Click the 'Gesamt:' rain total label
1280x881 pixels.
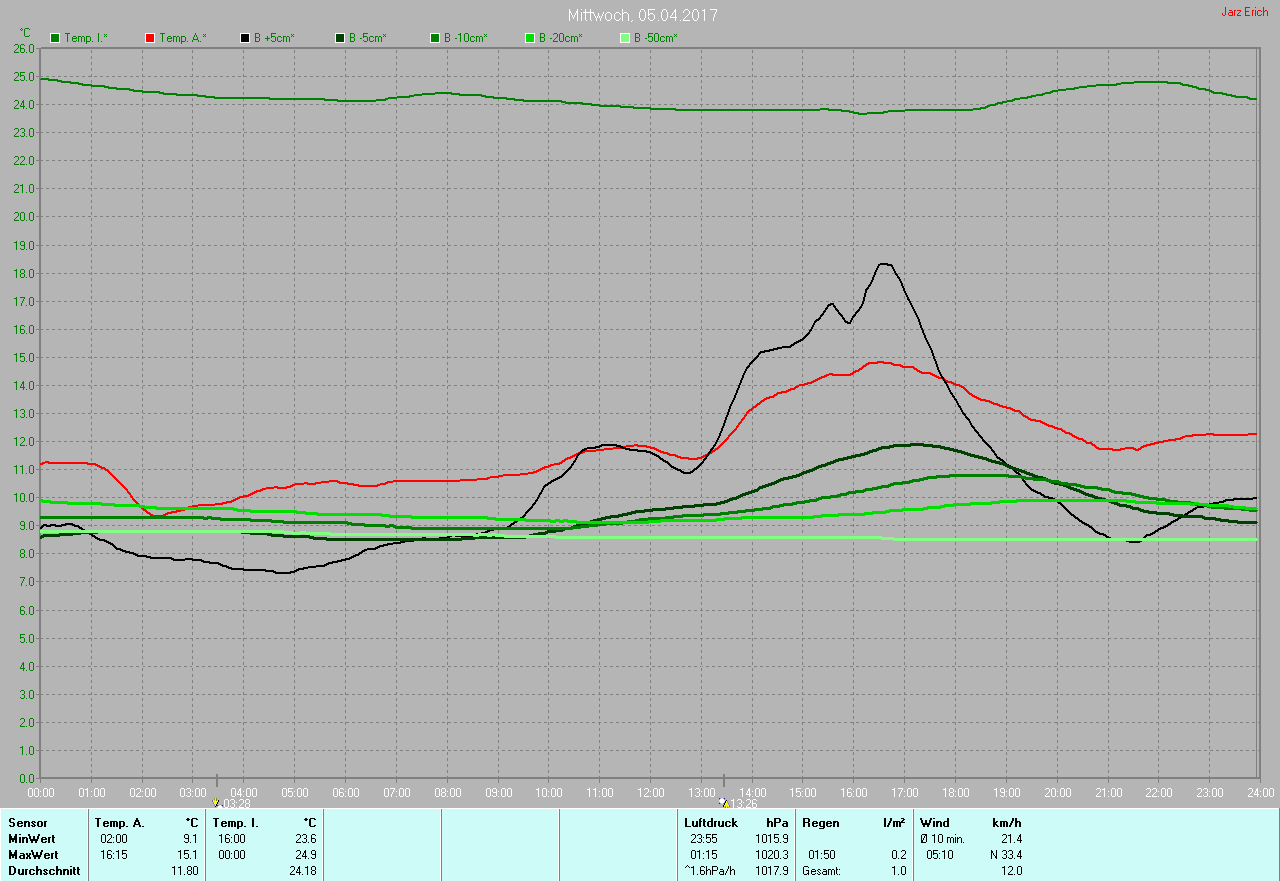tap(821, 871)
